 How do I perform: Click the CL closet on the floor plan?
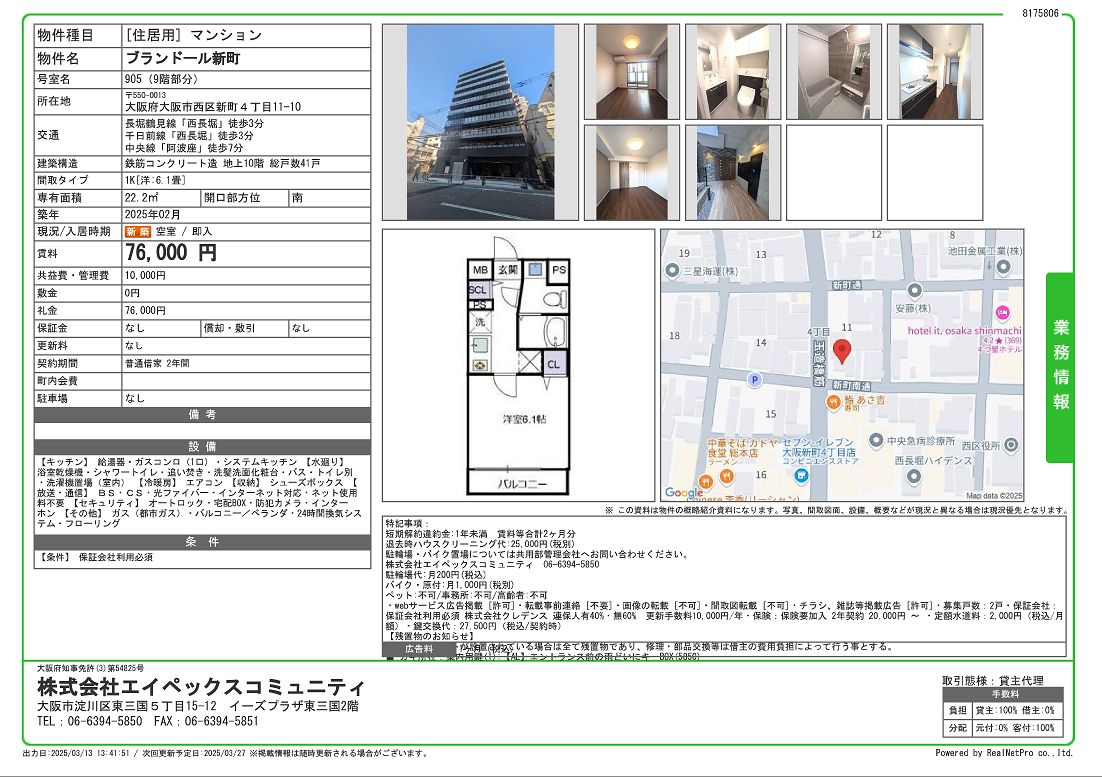pos(554,364)
